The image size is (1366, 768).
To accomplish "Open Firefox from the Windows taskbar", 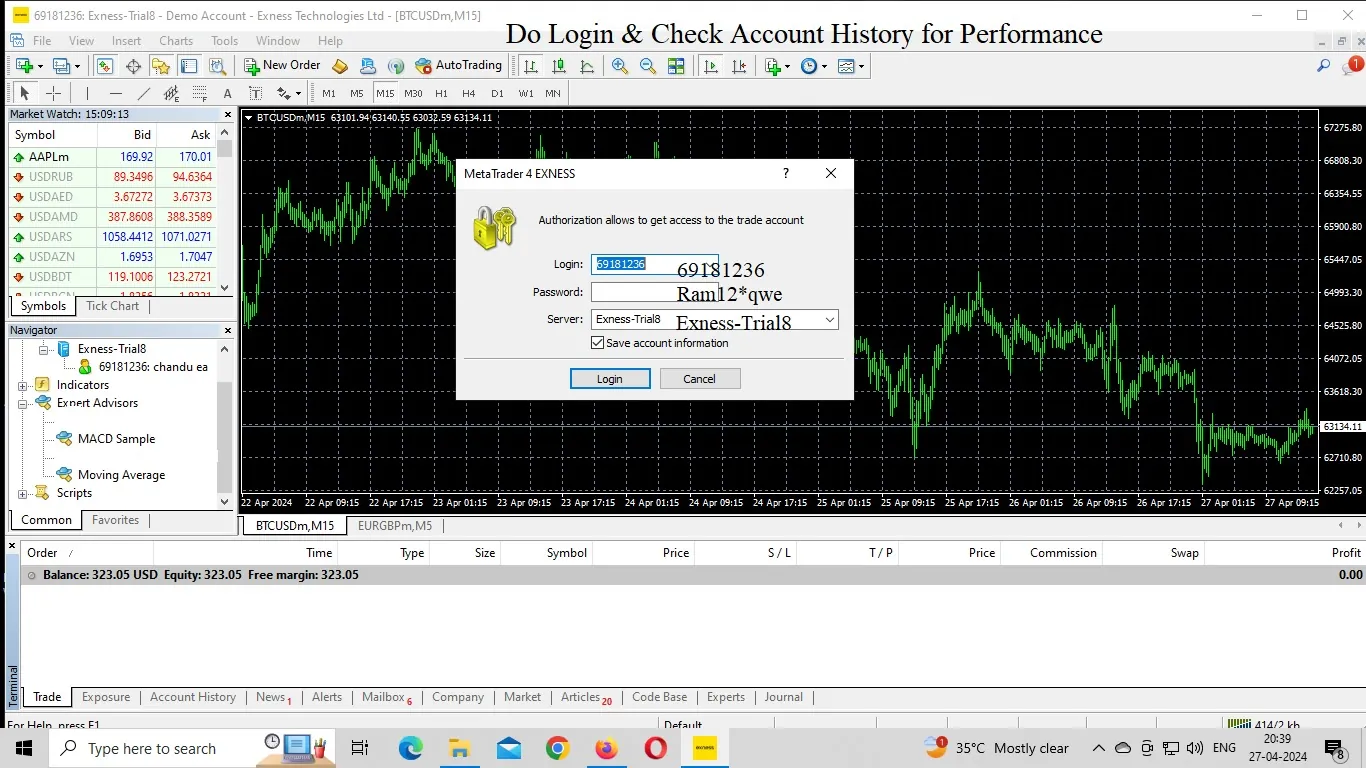I will click(606, 748).
